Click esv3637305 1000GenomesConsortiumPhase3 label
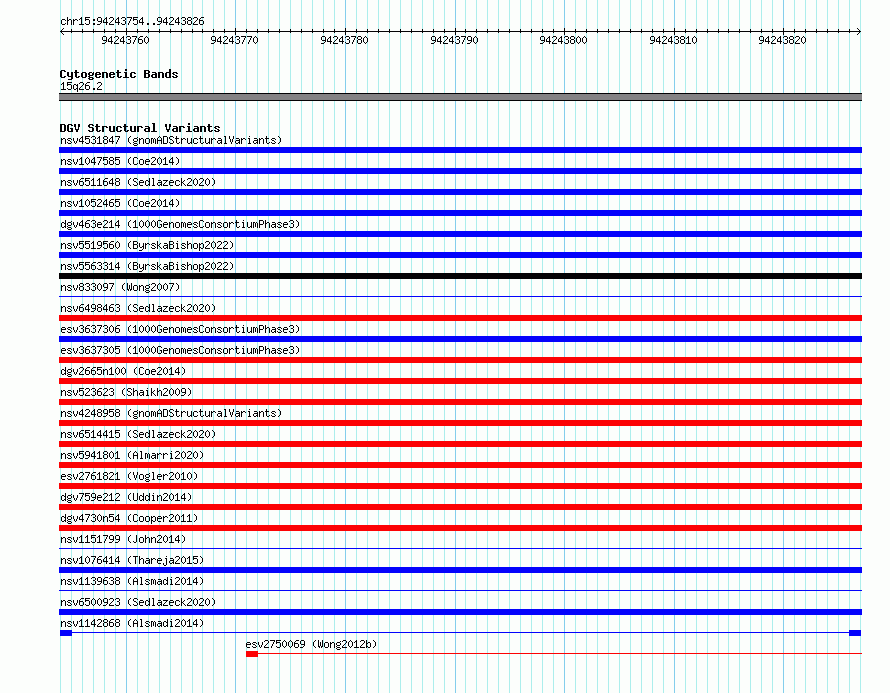This screenshot has height=693, width=890. click(180, 350)
